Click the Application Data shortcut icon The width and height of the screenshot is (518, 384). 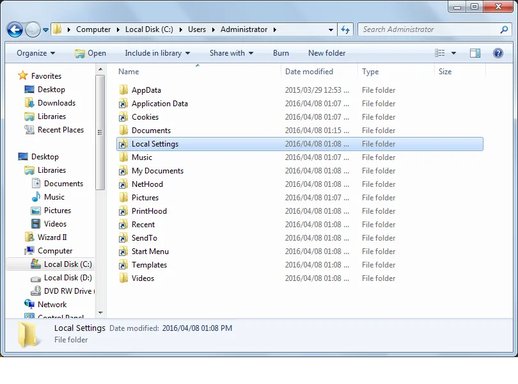[x=123, y=104]
